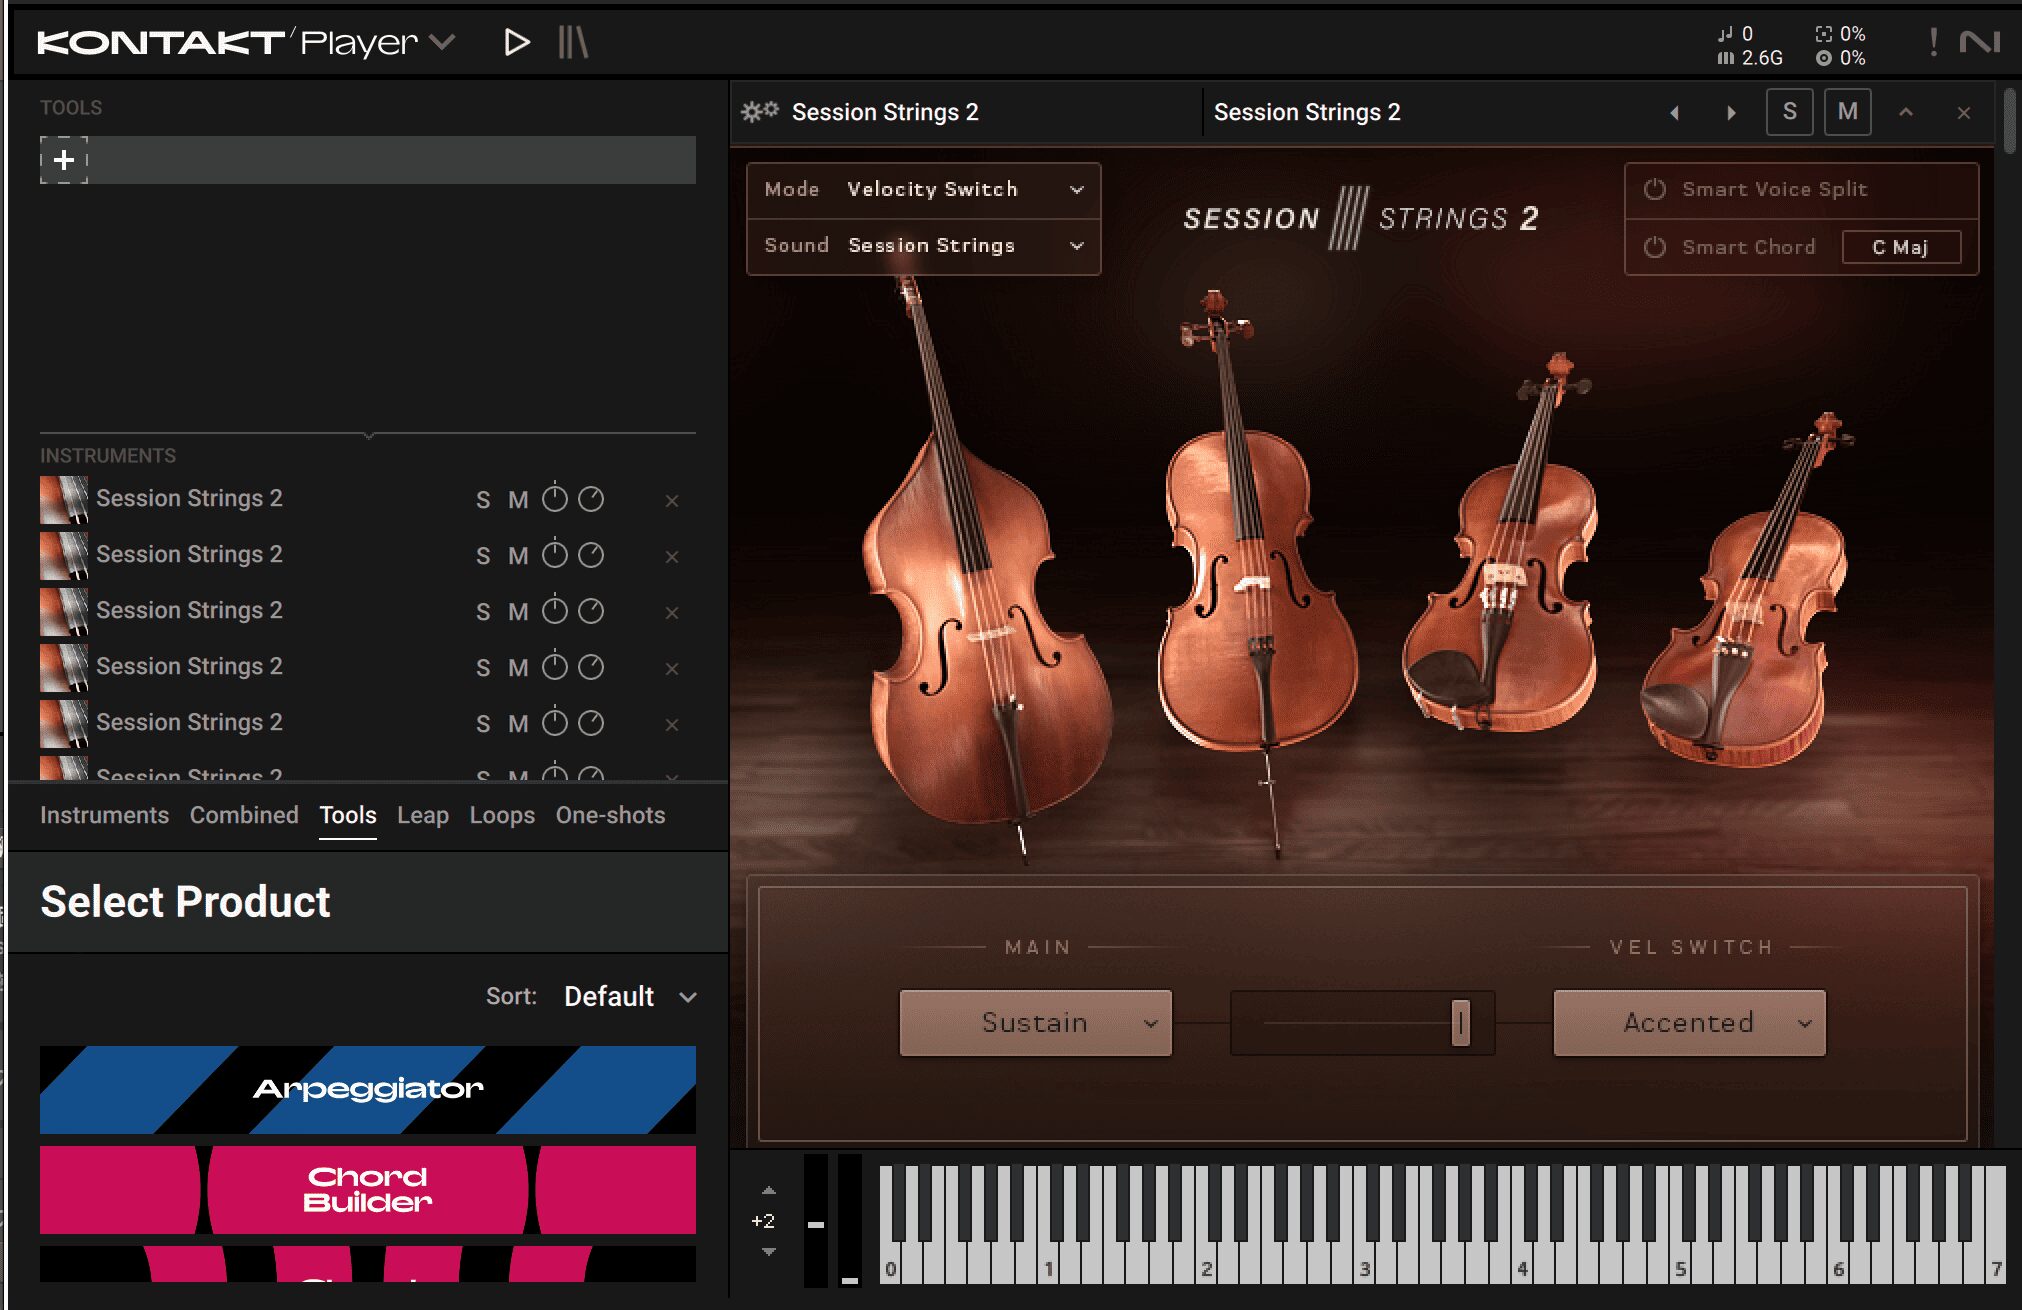Mute the third Session Strings 2 row
The image size is (2022, 1310).
coord(518,612)
